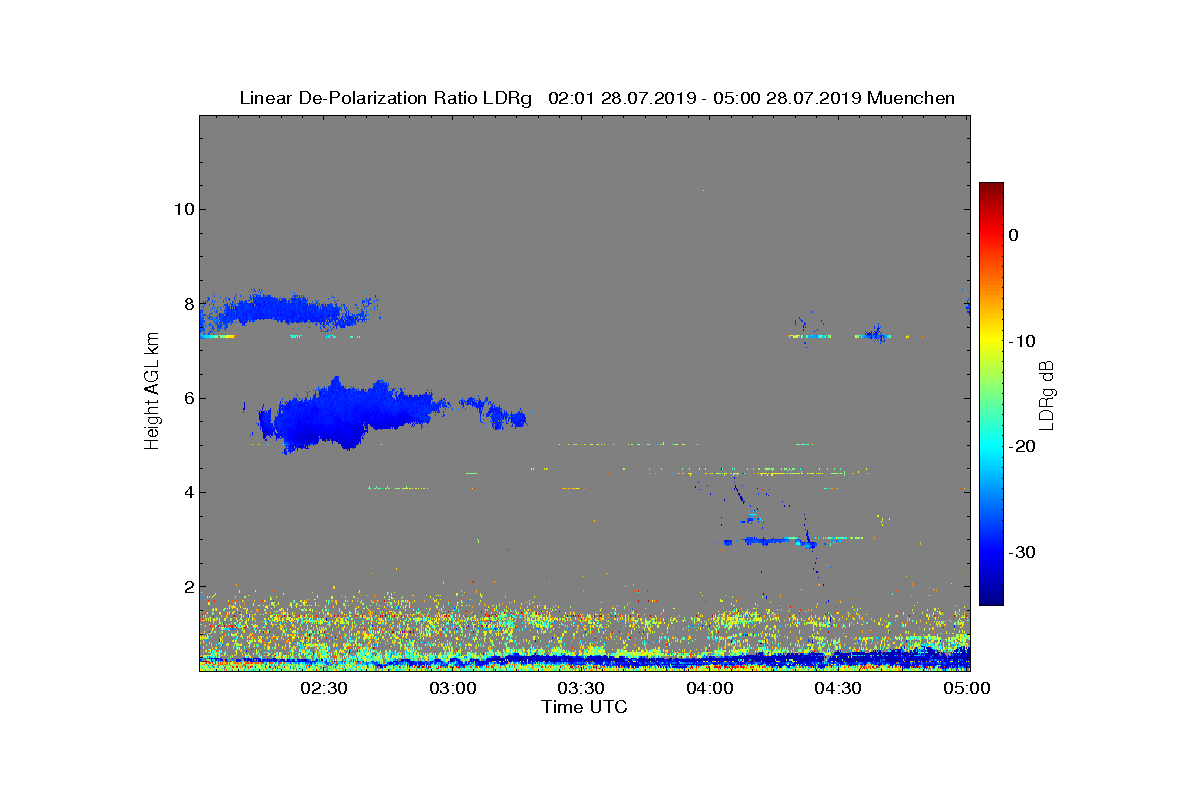Click the 04:00 time tick label
Viewport: 1200px width, 800px height.
point(710,688)
